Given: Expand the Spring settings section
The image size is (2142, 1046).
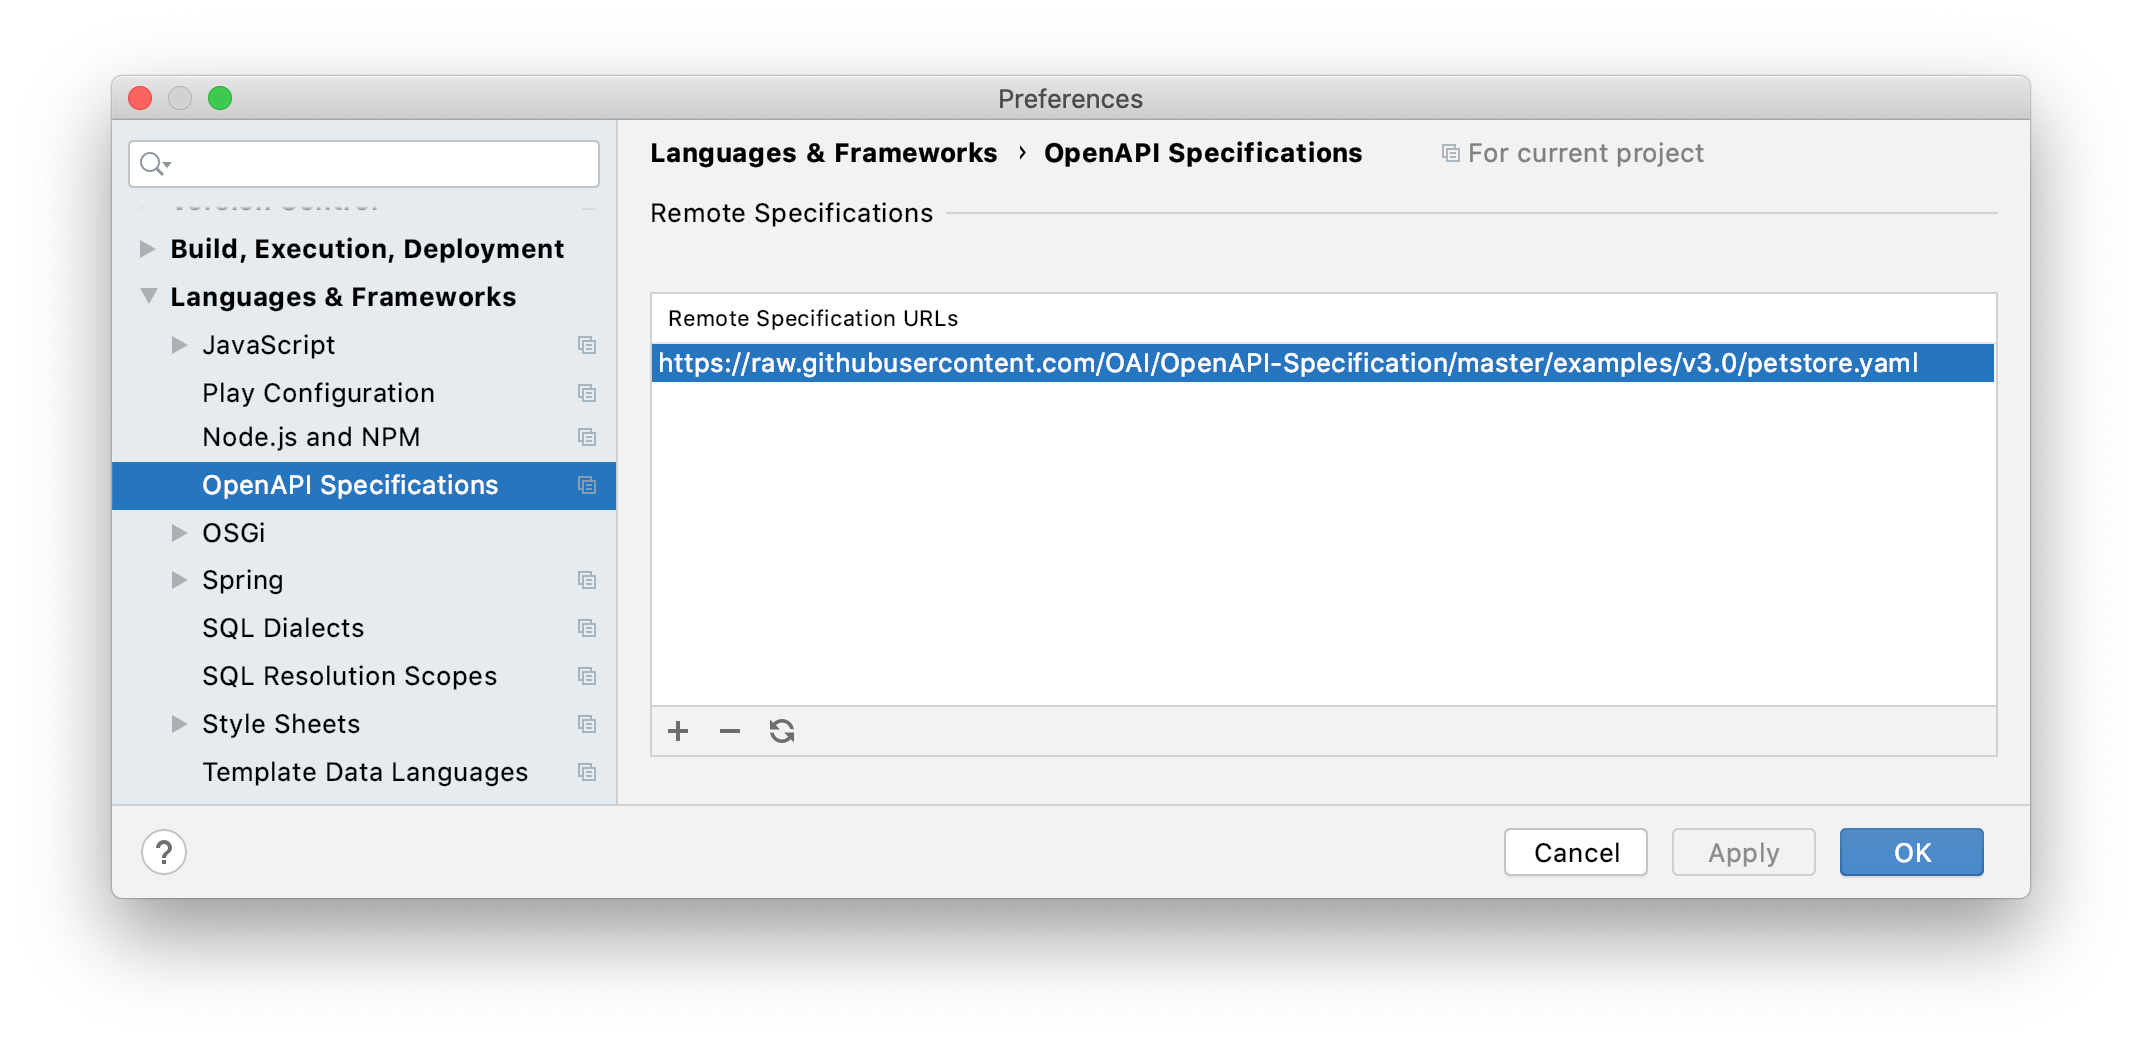Looking at the screenshot, I should point(180,580).
